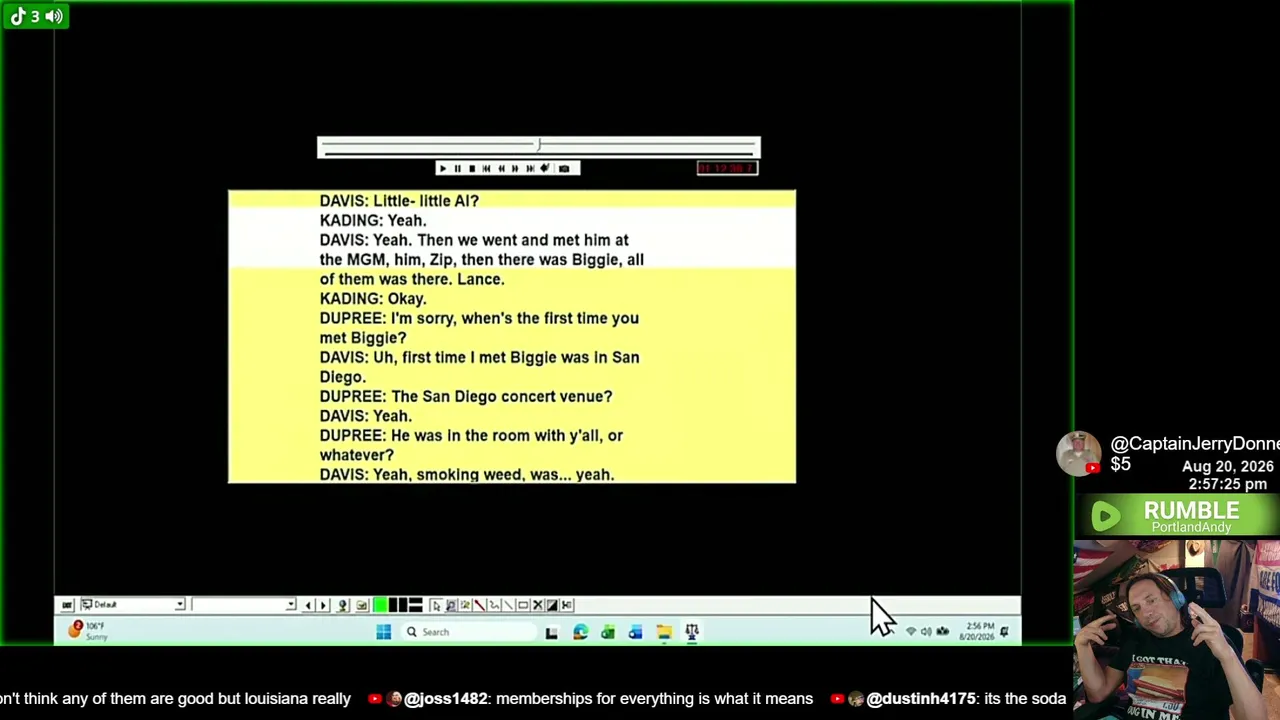
Task: Click the image icon after the stamp tool
Action: point(361,604)
